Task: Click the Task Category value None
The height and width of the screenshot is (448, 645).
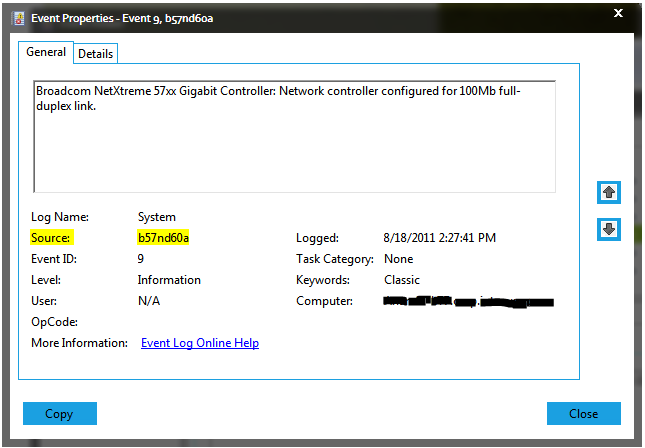Action: pyautogui.click(x=398, y=259)
